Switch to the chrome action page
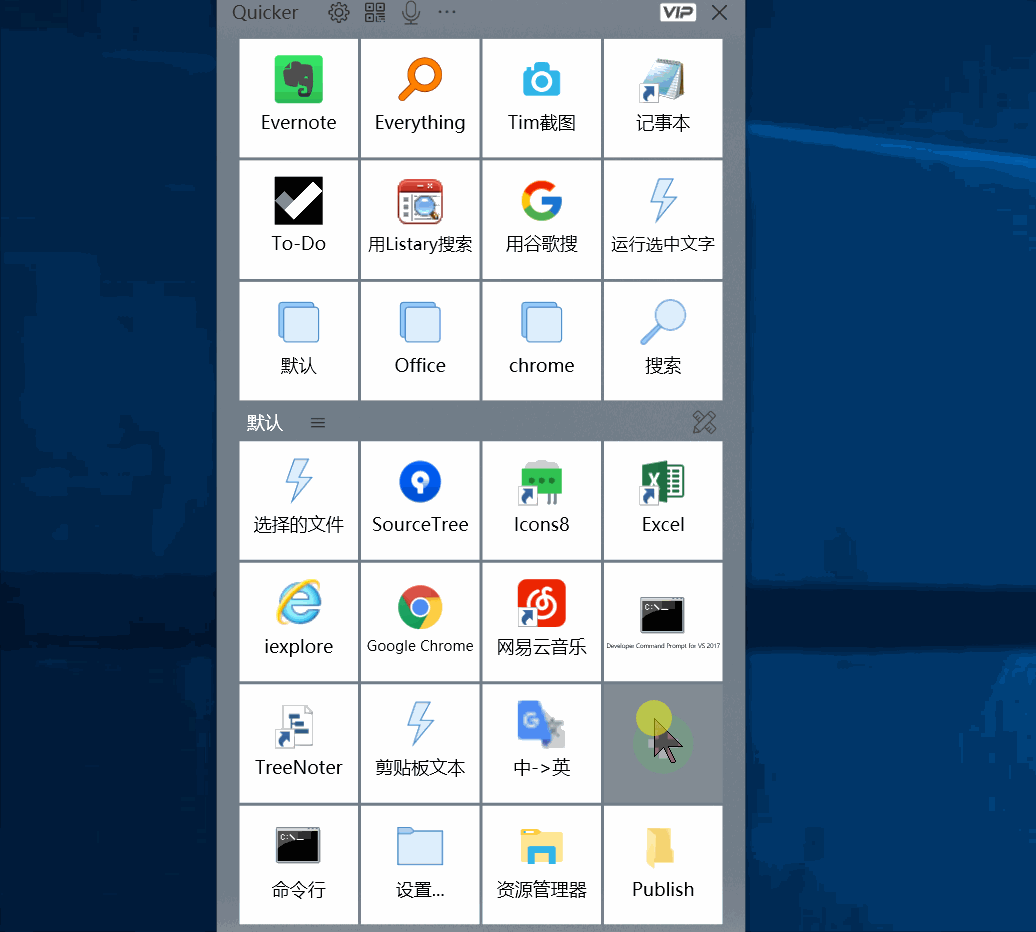 tap(541, 341)
